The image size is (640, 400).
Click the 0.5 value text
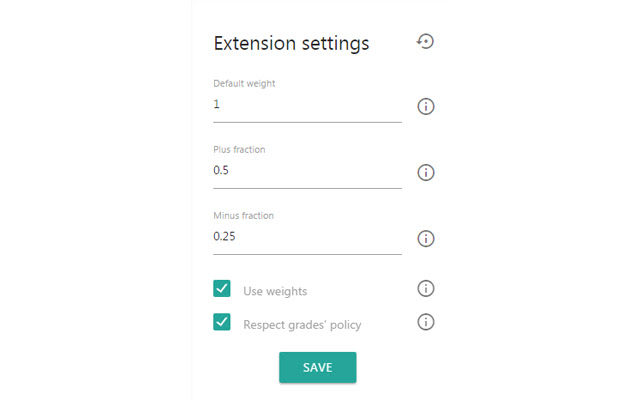[221, 170]
